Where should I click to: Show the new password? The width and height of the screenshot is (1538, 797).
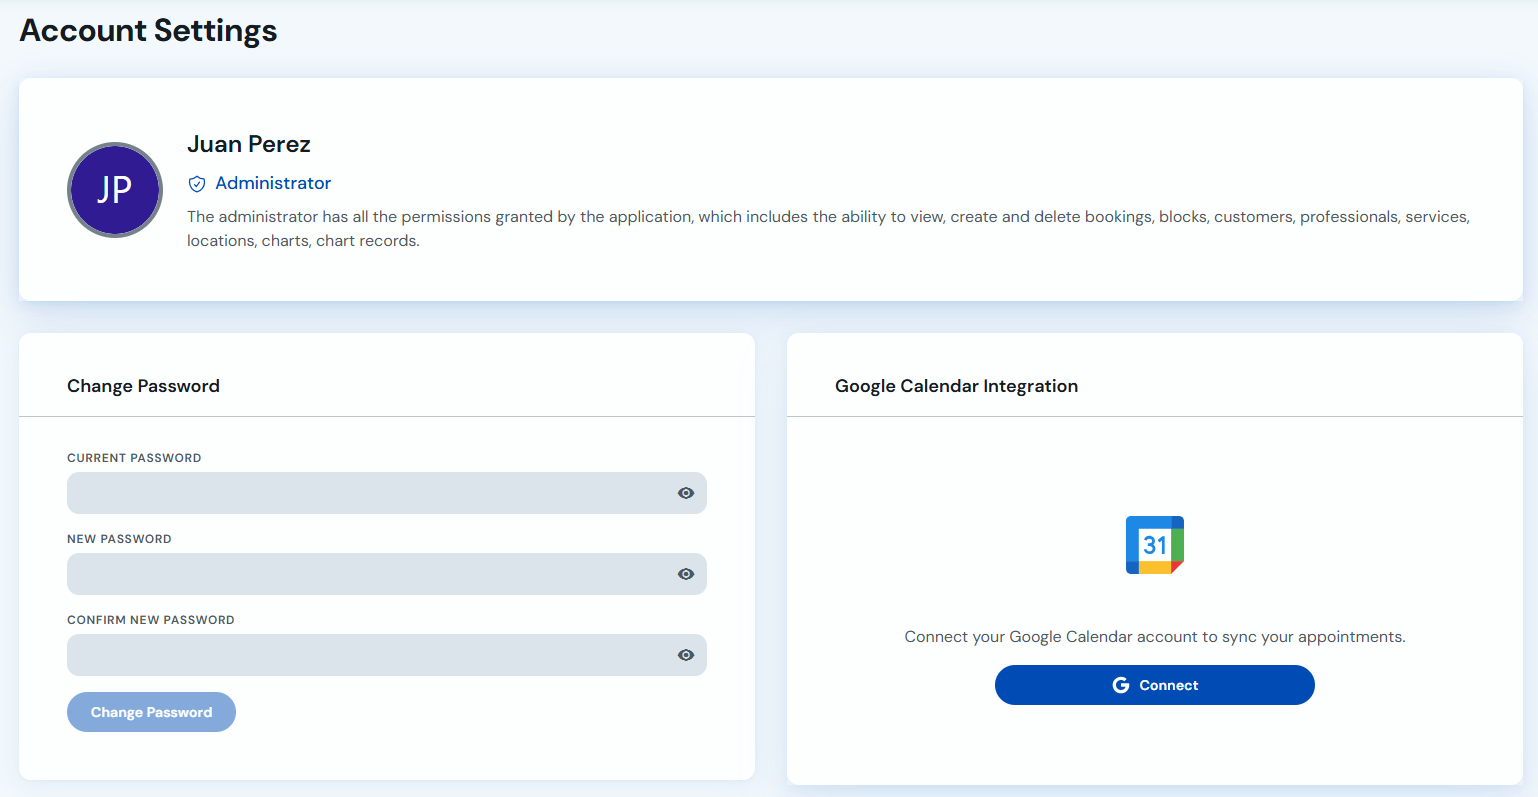point(686,574)
